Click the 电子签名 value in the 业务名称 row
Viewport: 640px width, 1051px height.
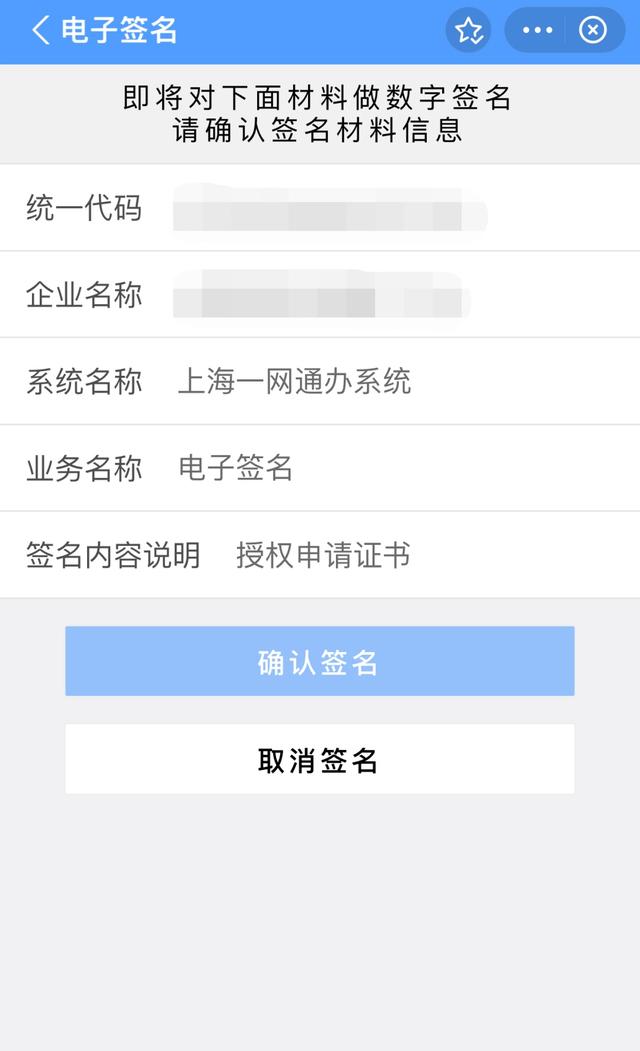(235, 468)
